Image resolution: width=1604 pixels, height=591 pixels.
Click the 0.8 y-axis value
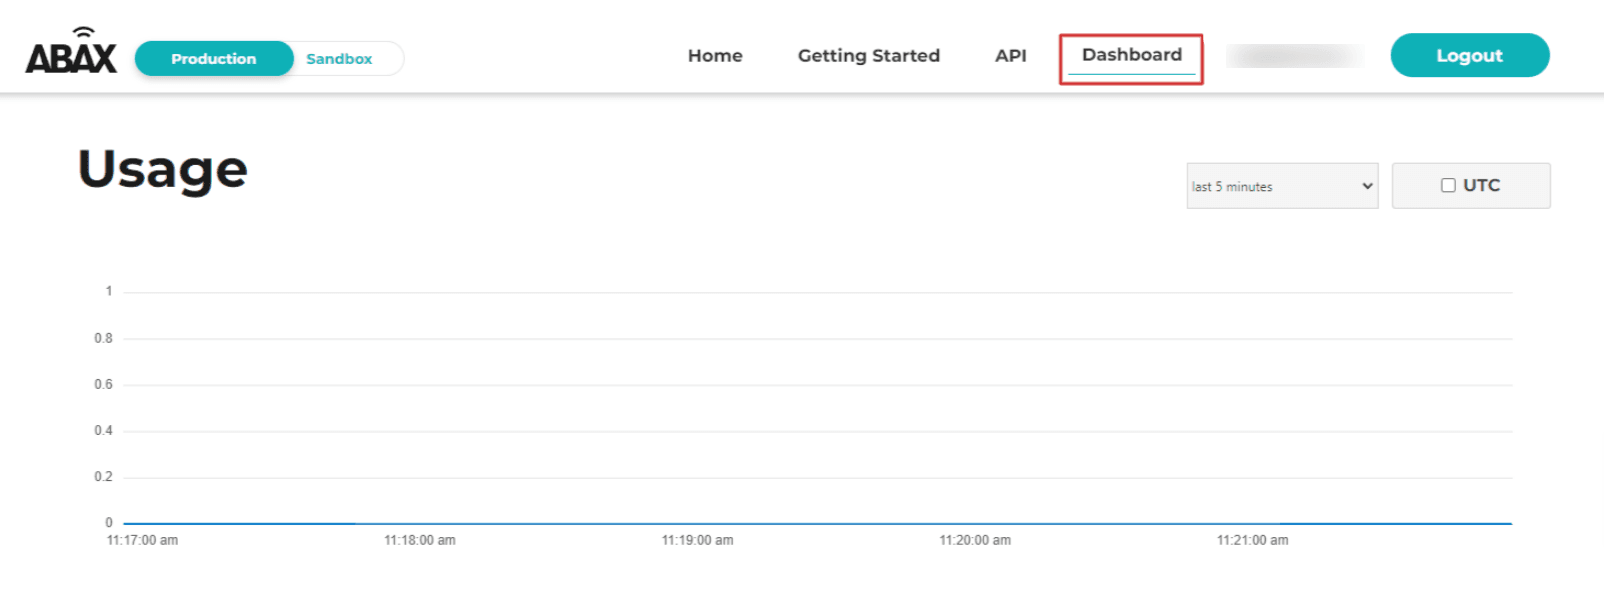(x=104, y=338)
